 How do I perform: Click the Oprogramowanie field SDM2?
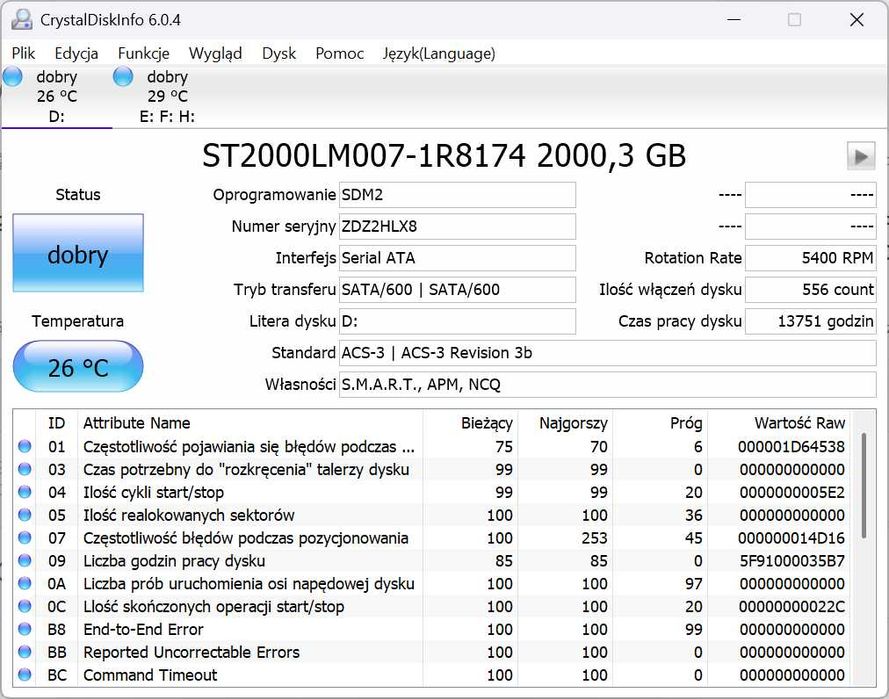click(457, 195)
